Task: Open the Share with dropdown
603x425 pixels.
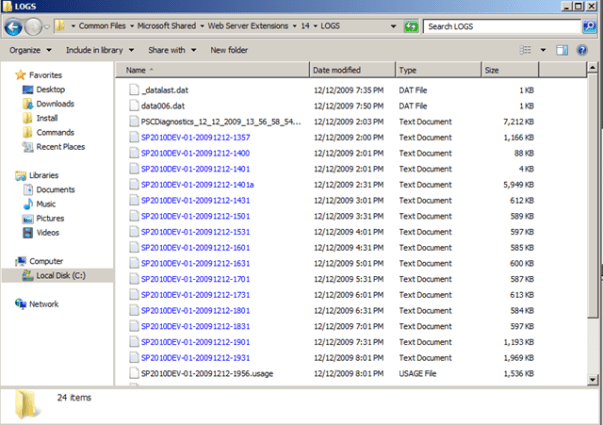Action: [171, 49]
